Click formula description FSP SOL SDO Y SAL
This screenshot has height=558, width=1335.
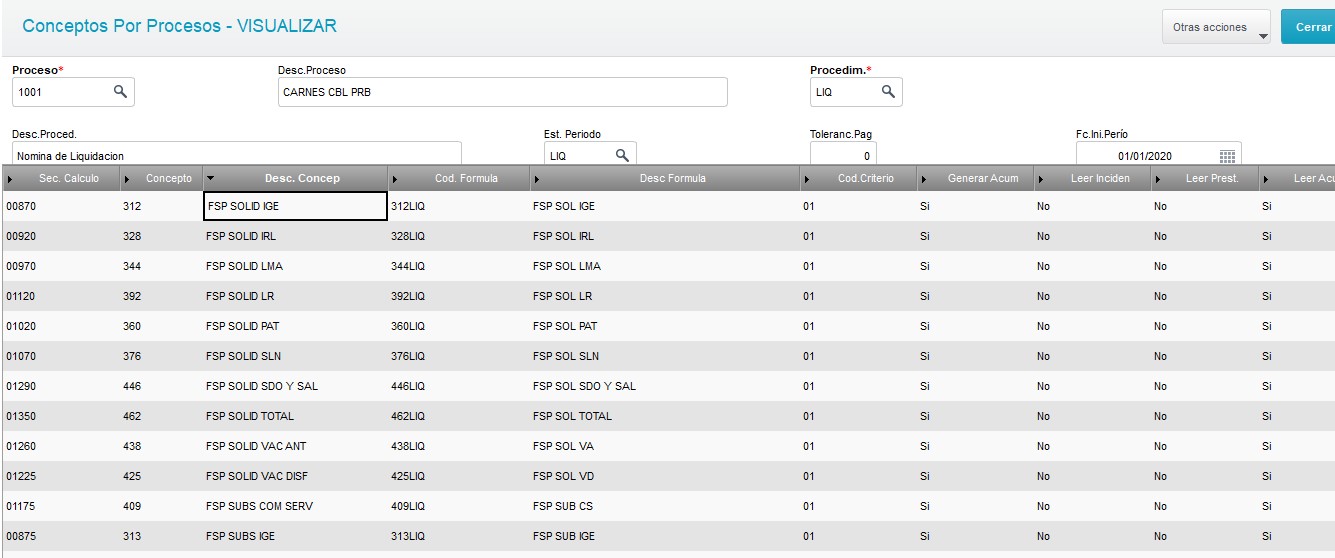pyautogui.click(x=584, y=386)
